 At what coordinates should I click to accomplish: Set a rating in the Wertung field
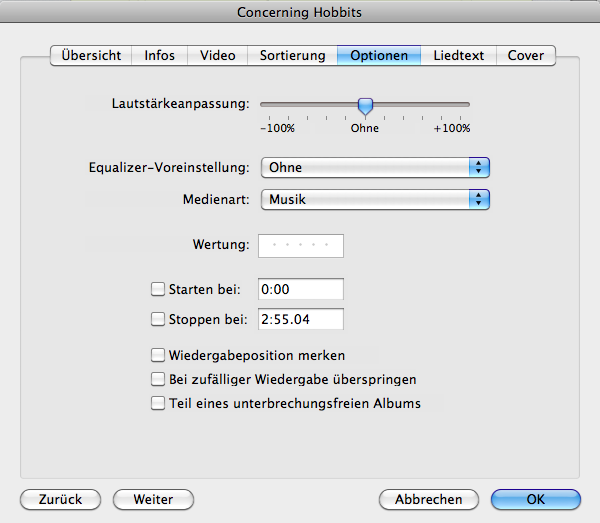(301, 246)
